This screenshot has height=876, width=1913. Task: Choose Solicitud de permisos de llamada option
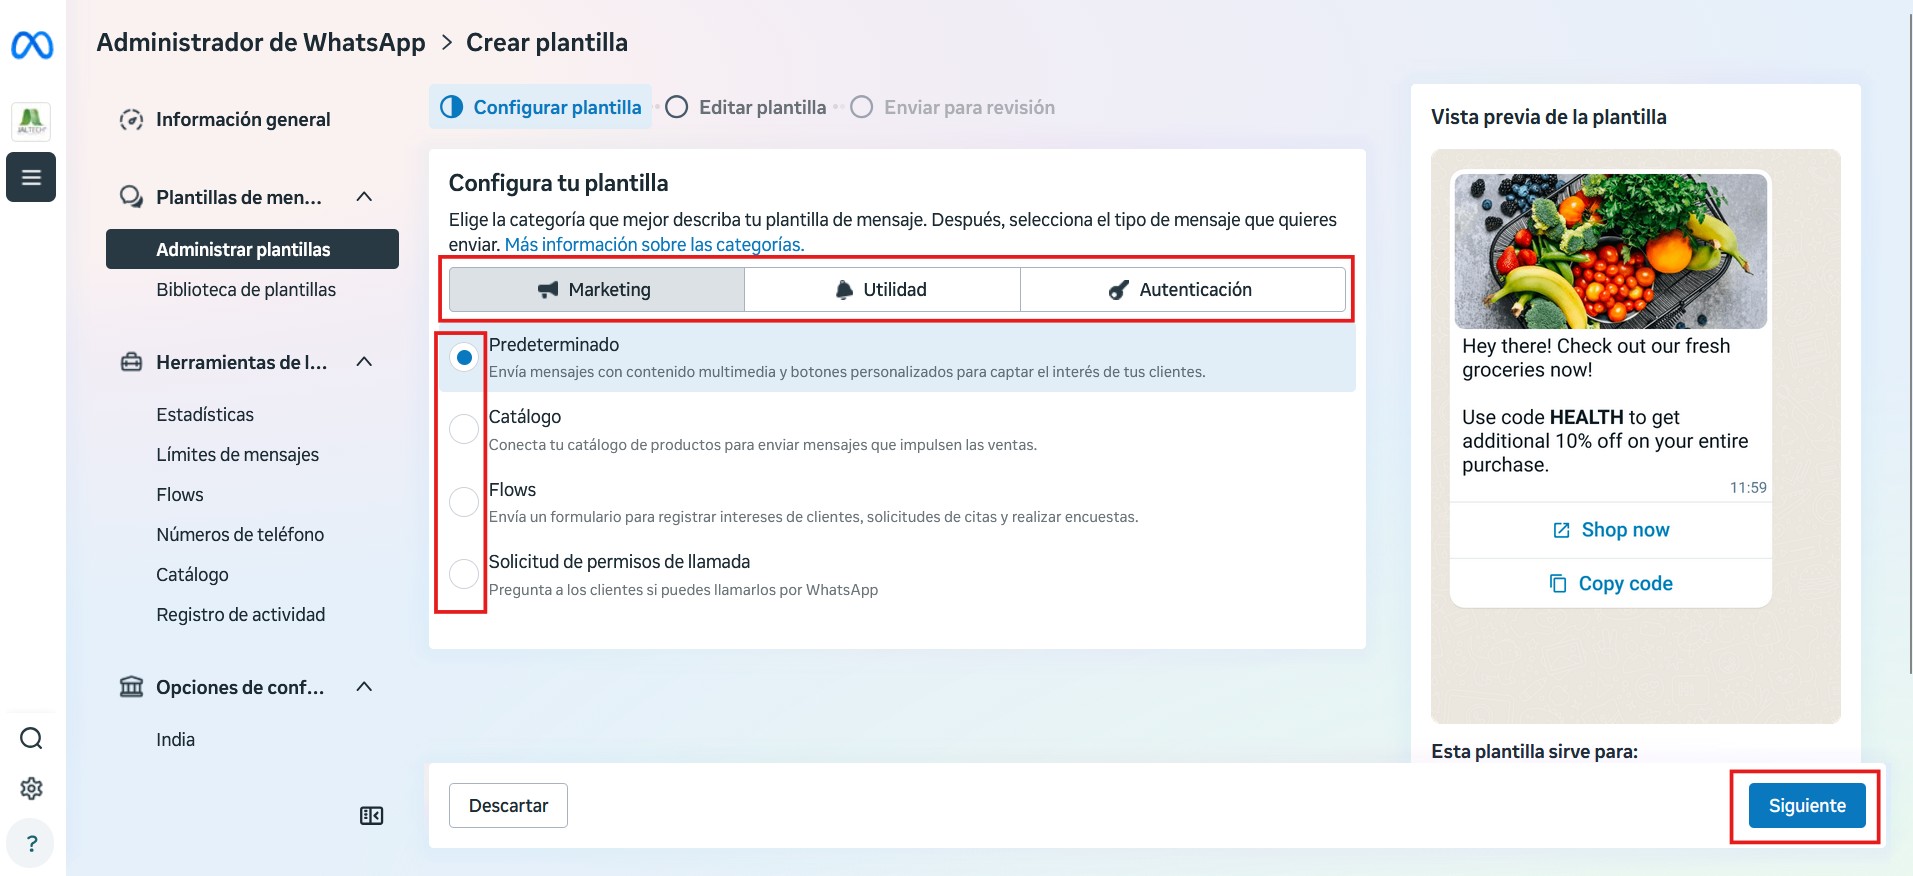[464, 574]
